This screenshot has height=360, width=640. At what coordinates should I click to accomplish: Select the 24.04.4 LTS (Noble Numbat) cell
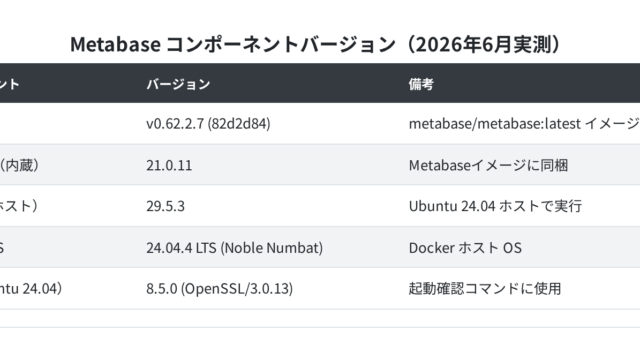pos(234,248)
